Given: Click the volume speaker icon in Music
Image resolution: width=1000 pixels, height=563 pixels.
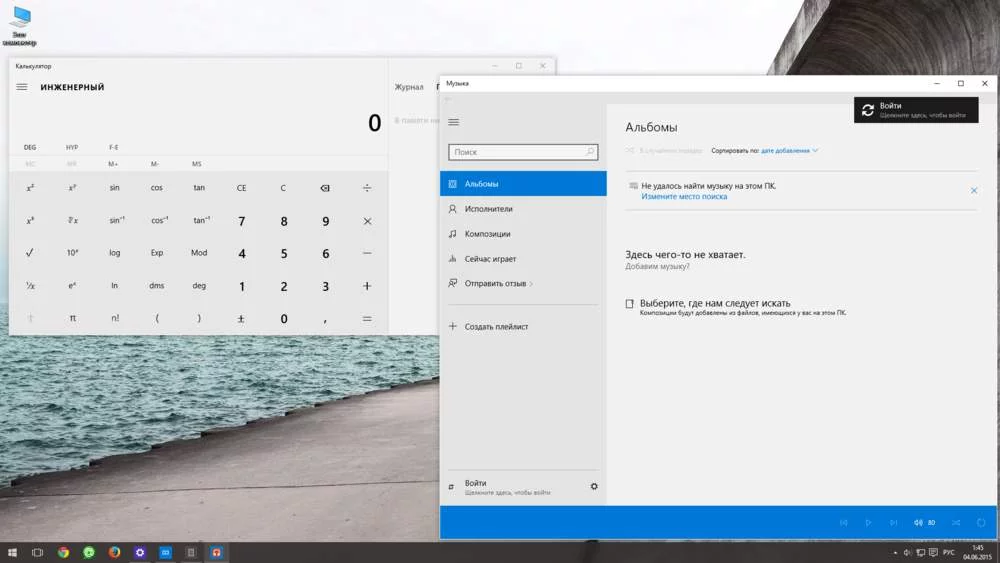Looking at the screenshot, I should [918, 522].
